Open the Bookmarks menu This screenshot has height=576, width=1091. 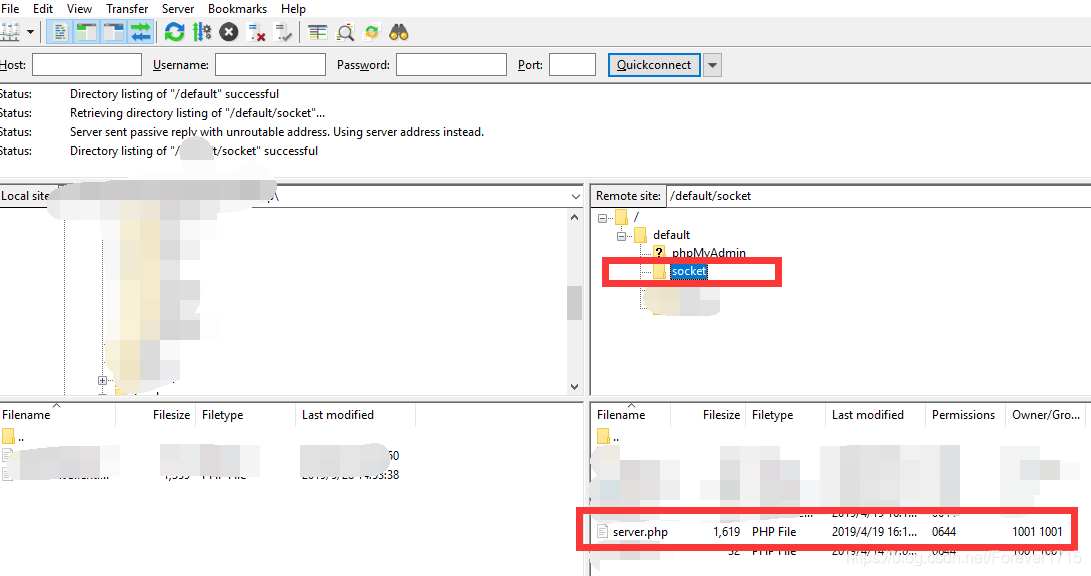237,8
